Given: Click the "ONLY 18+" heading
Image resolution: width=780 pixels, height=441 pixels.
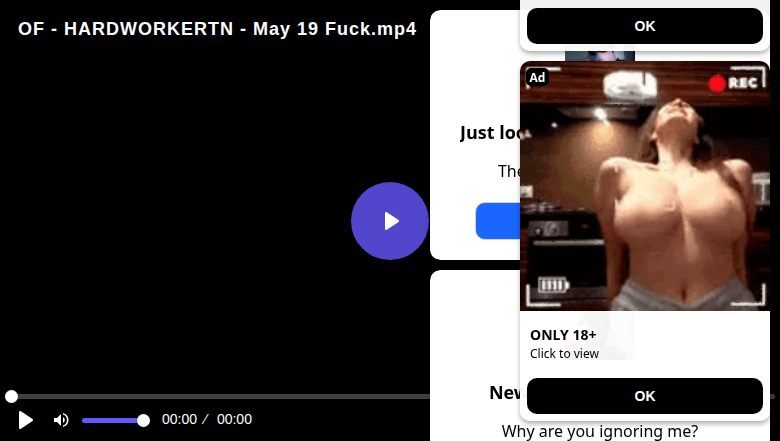Looking at the screenshot, I should tap(563, 335).
